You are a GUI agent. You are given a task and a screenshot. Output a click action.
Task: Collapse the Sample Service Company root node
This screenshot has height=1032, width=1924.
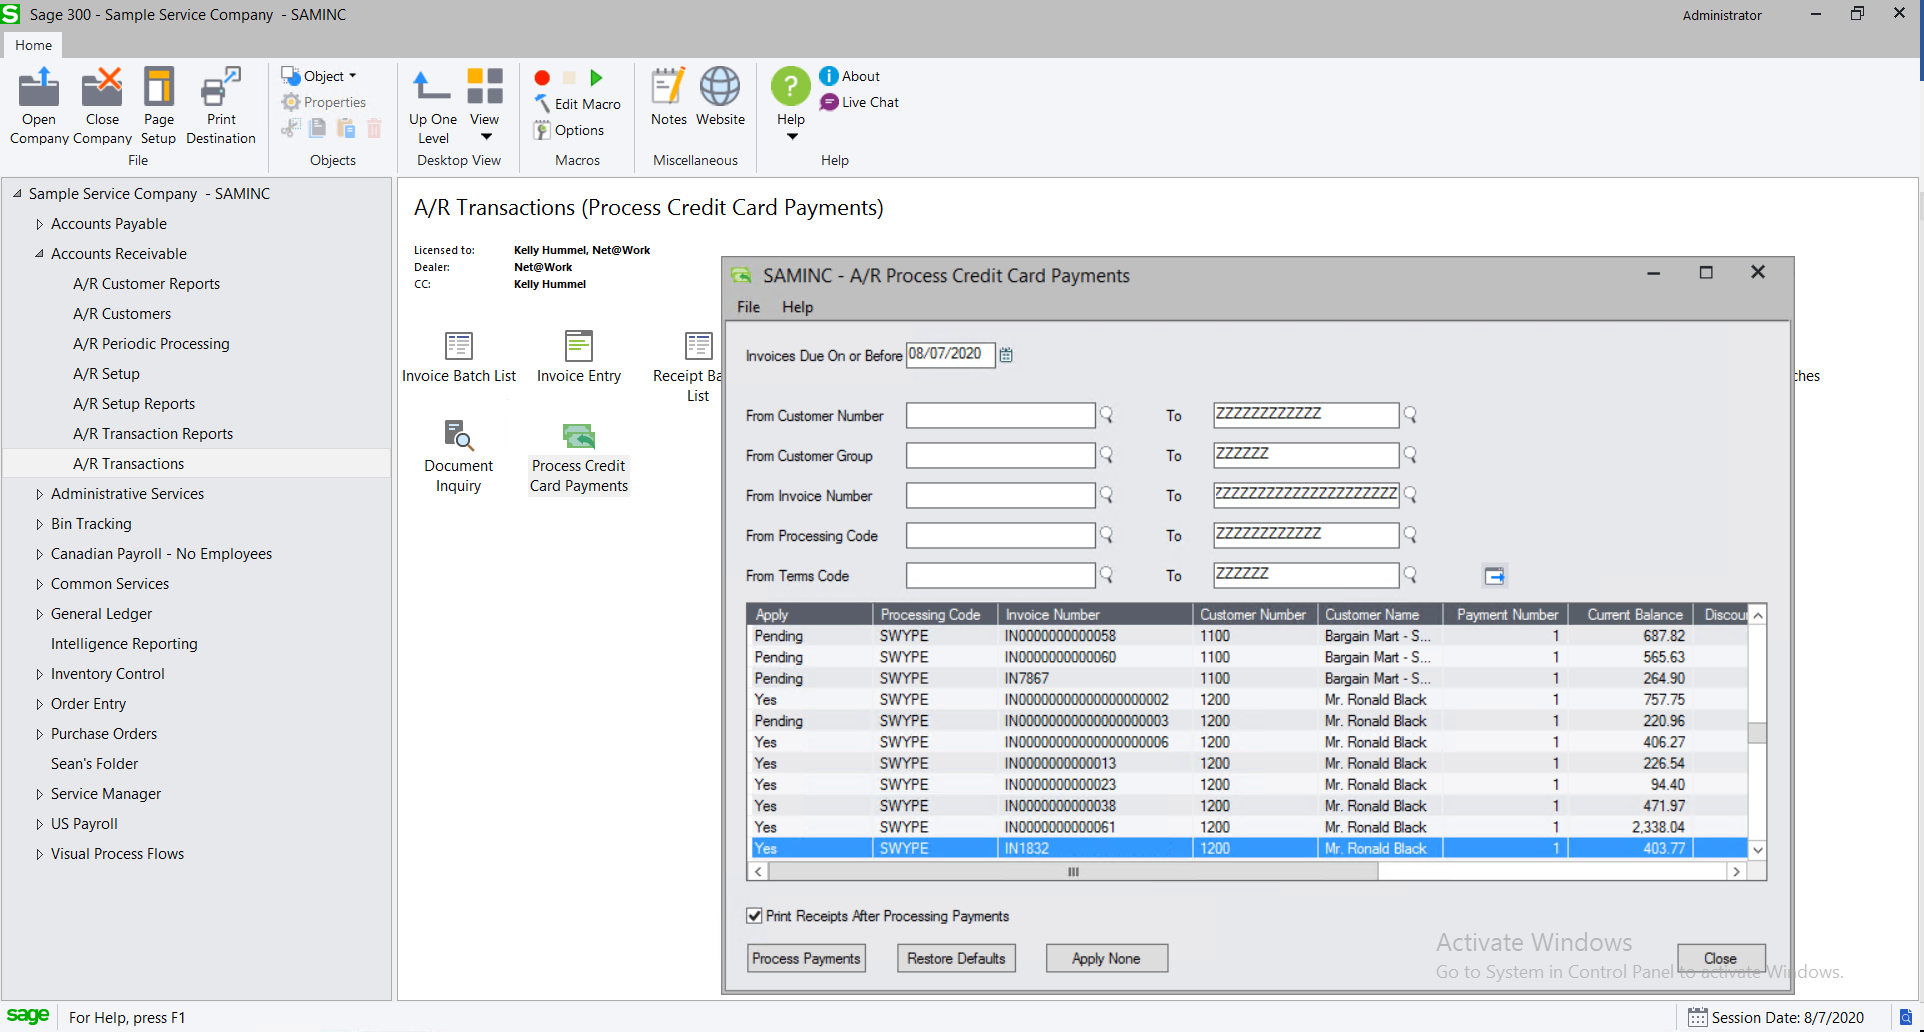(17, 194)
